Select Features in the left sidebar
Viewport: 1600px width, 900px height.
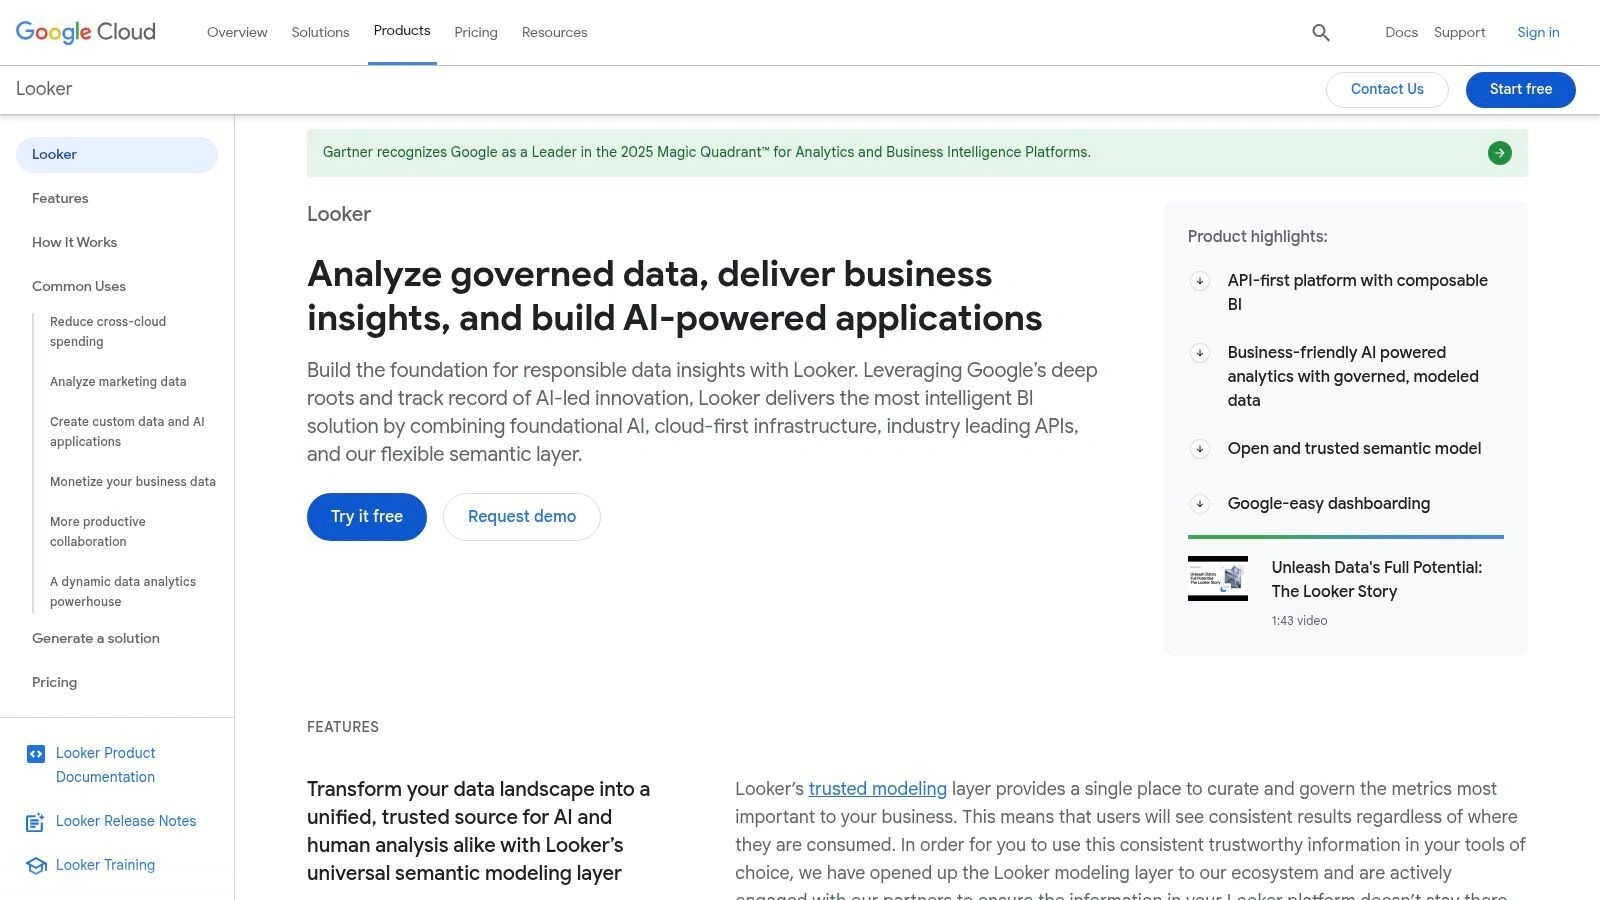(x=60, y=198)
